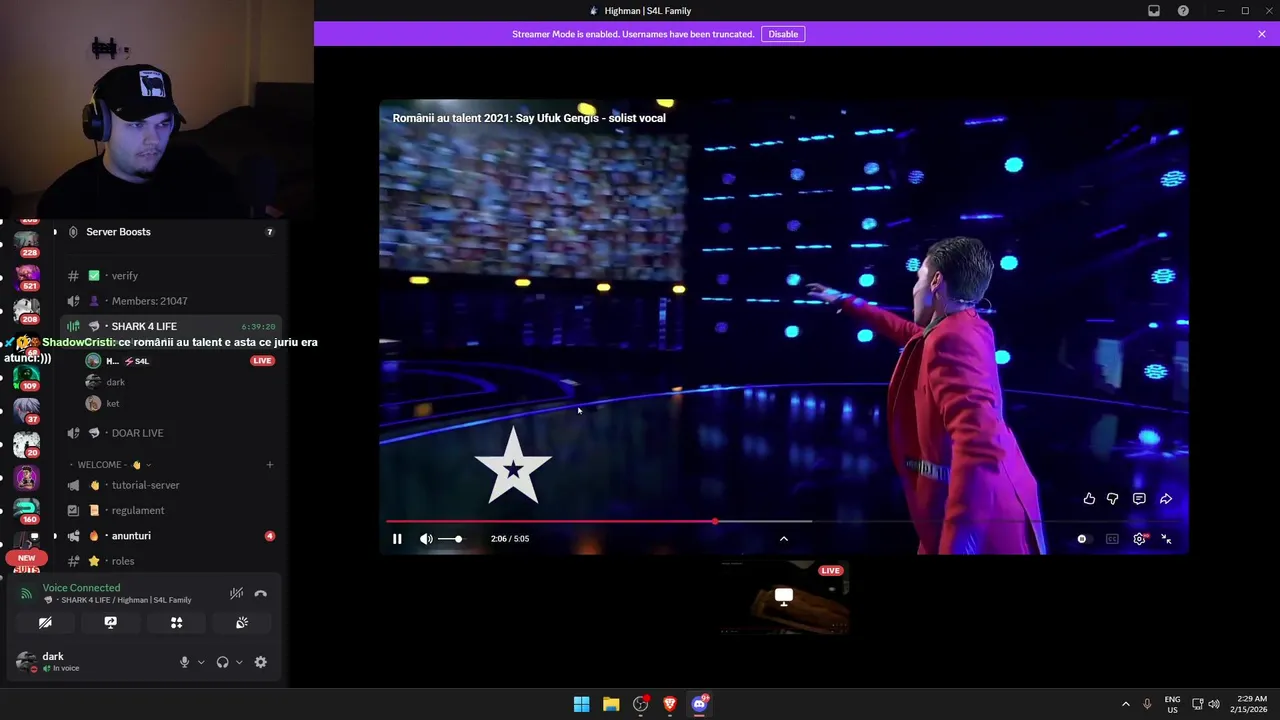Image resolution: width=1280 pixels, height=720 pixels.
Task: Pause the YouTube video playback
Action: [397, 539]
